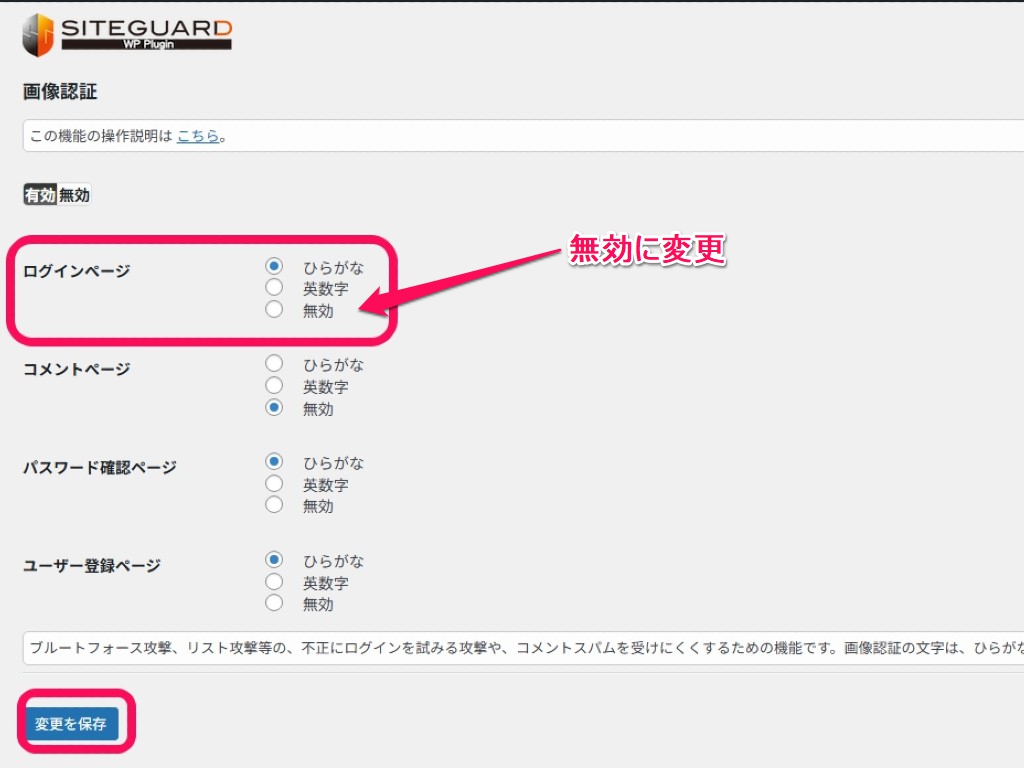
Task: Select 無効 for パスワード確認ページ
Action: coord(273,505)
